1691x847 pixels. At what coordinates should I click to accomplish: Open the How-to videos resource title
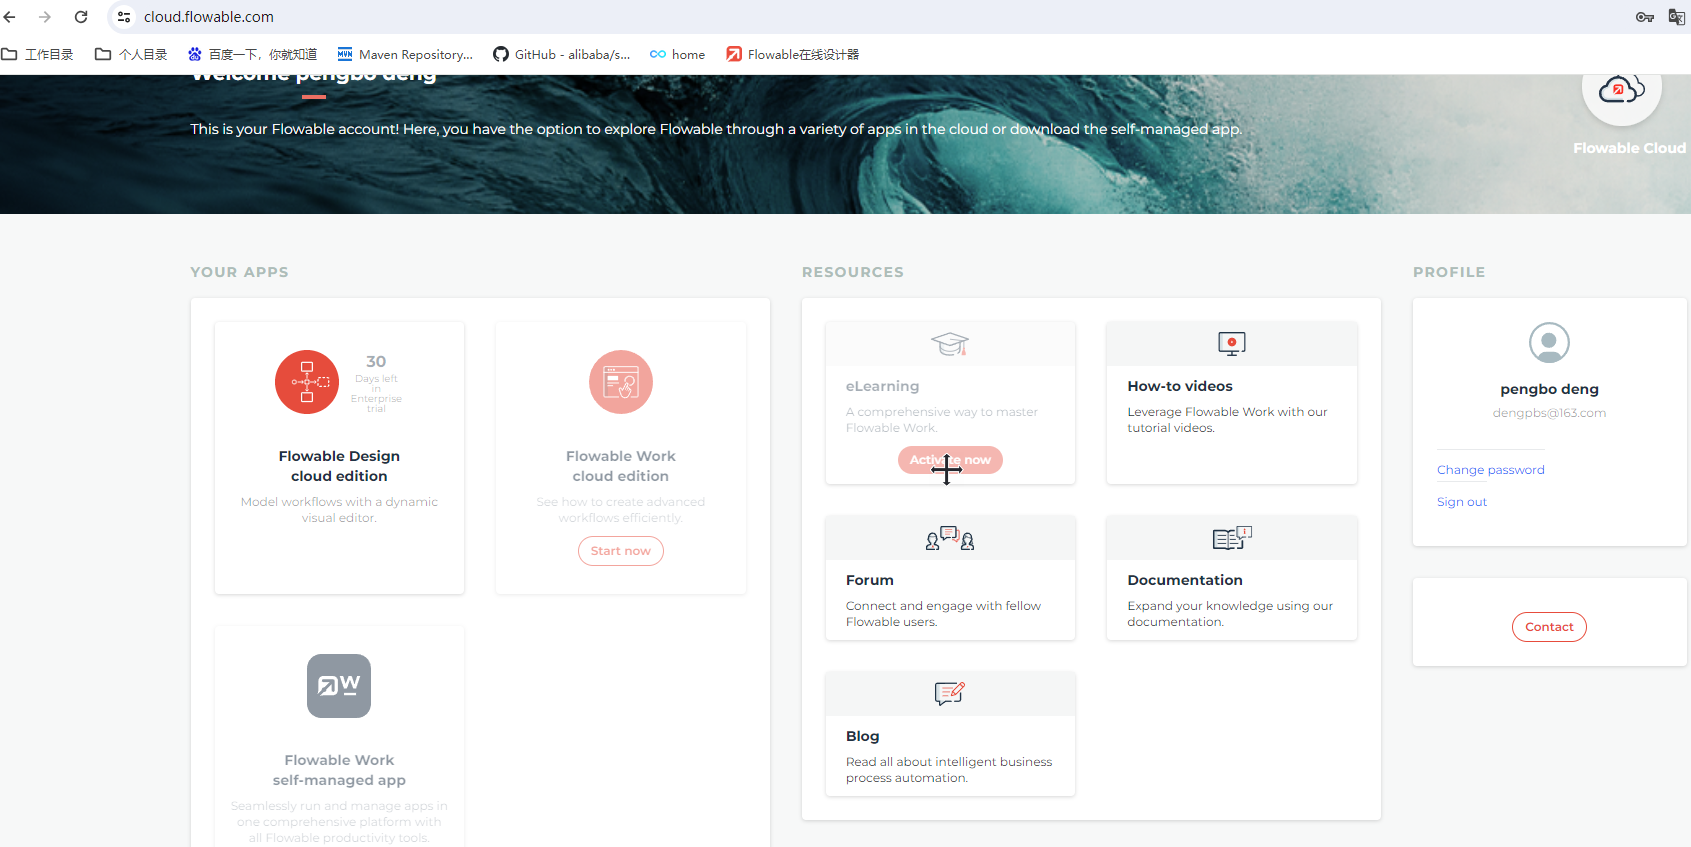(1180, 386)
